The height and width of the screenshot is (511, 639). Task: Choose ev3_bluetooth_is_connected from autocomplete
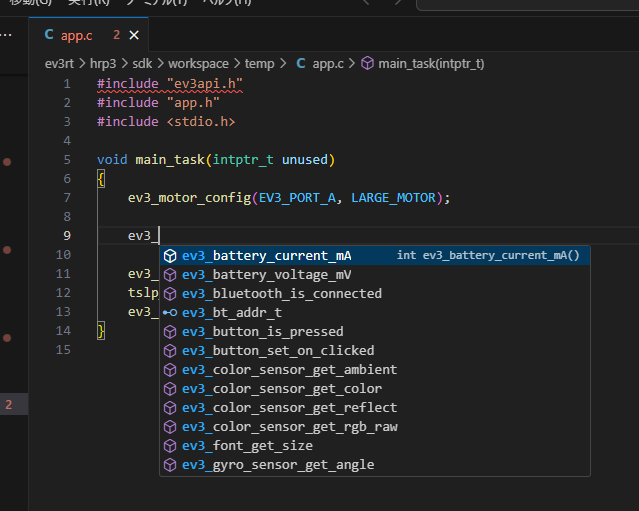coord(375,294)
